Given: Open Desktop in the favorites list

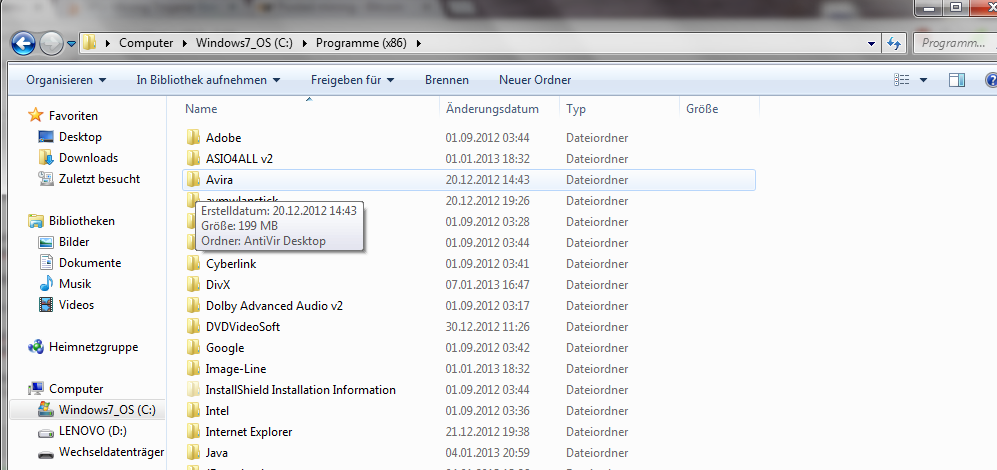Looking at the screenshot, I should point(80,137).
